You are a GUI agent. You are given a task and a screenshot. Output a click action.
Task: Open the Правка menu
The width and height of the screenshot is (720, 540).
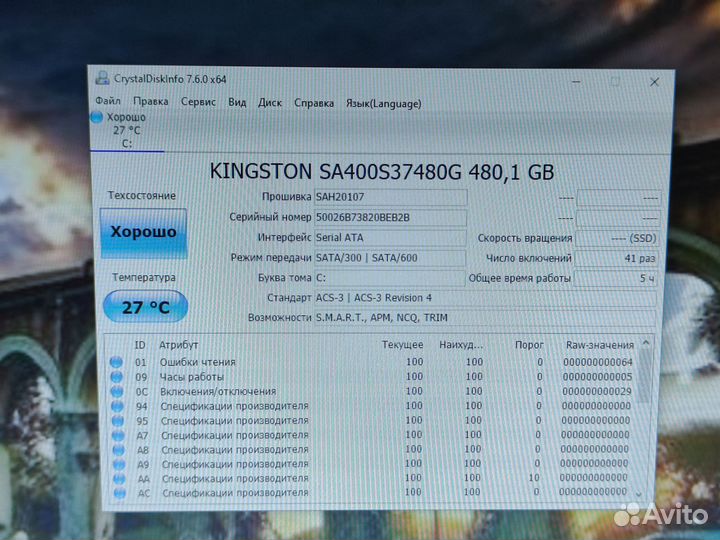click(150, 101)
